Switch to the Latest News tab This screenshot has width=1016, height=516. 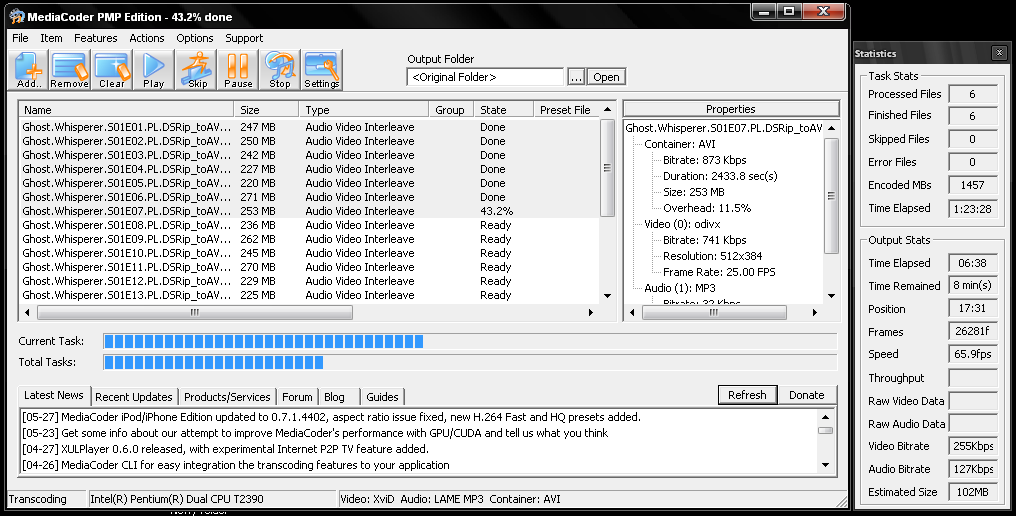click(54, 395)
